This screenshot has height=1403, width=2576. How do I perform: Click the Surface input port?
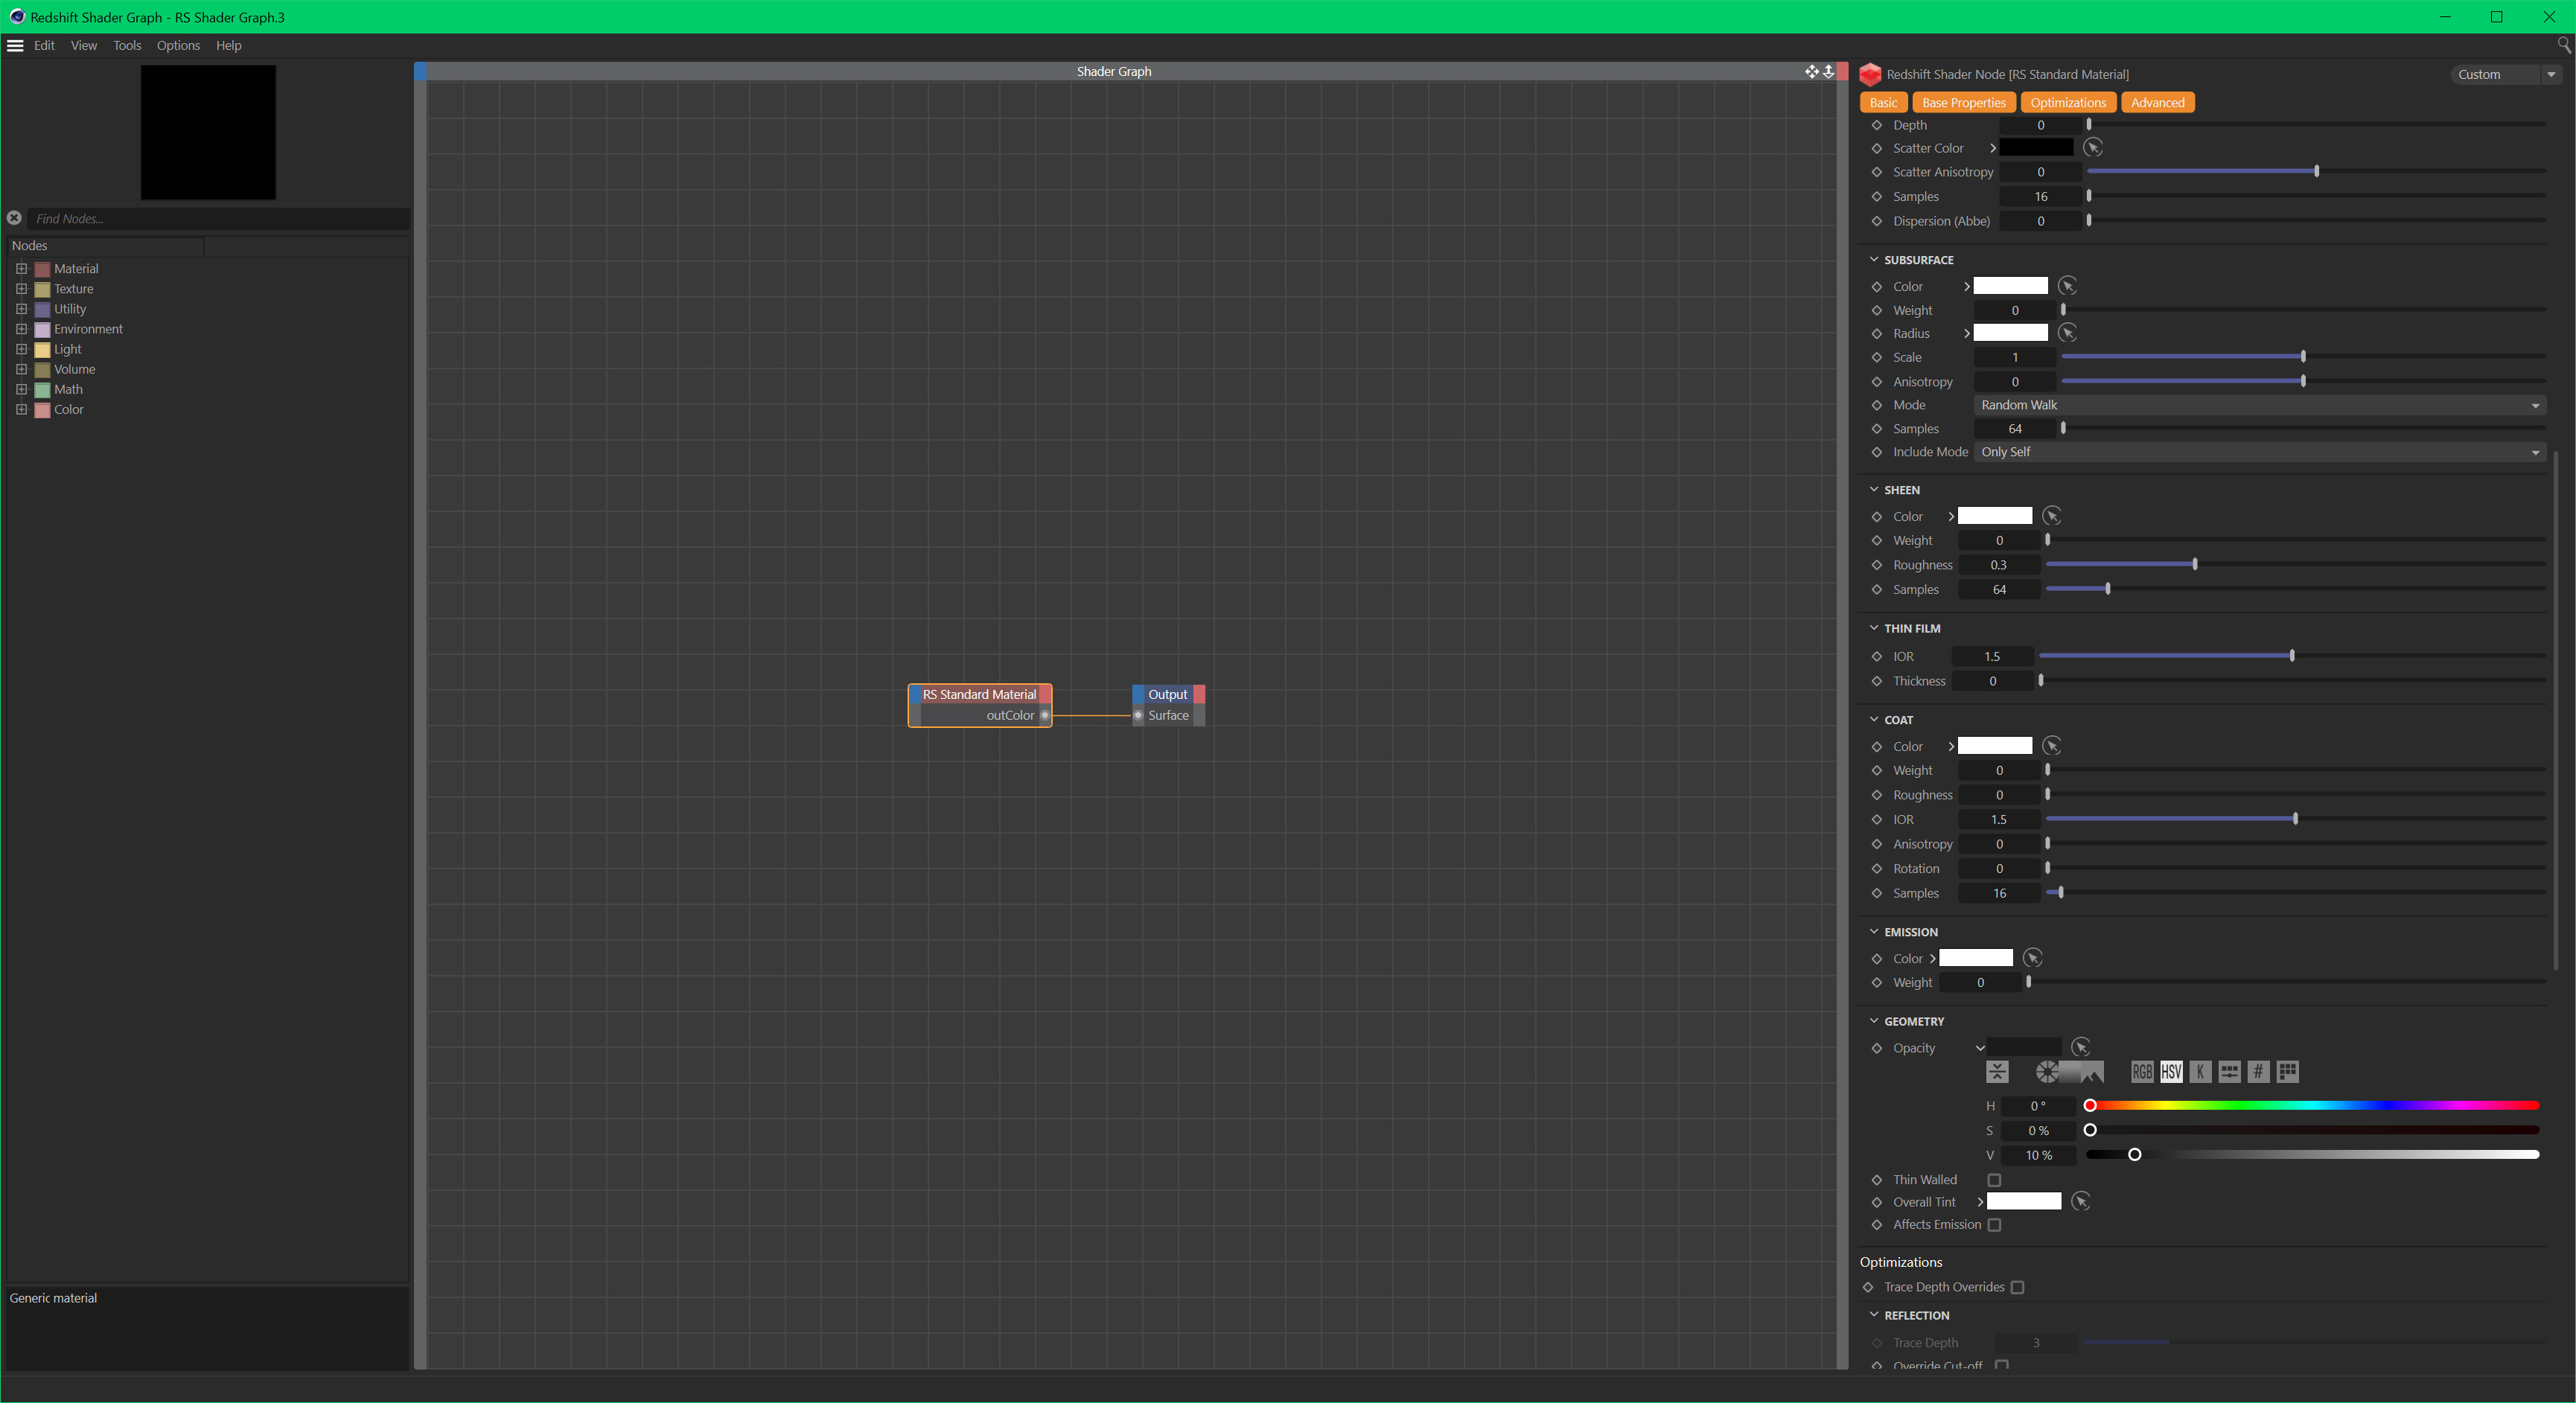pos(1138,715)
